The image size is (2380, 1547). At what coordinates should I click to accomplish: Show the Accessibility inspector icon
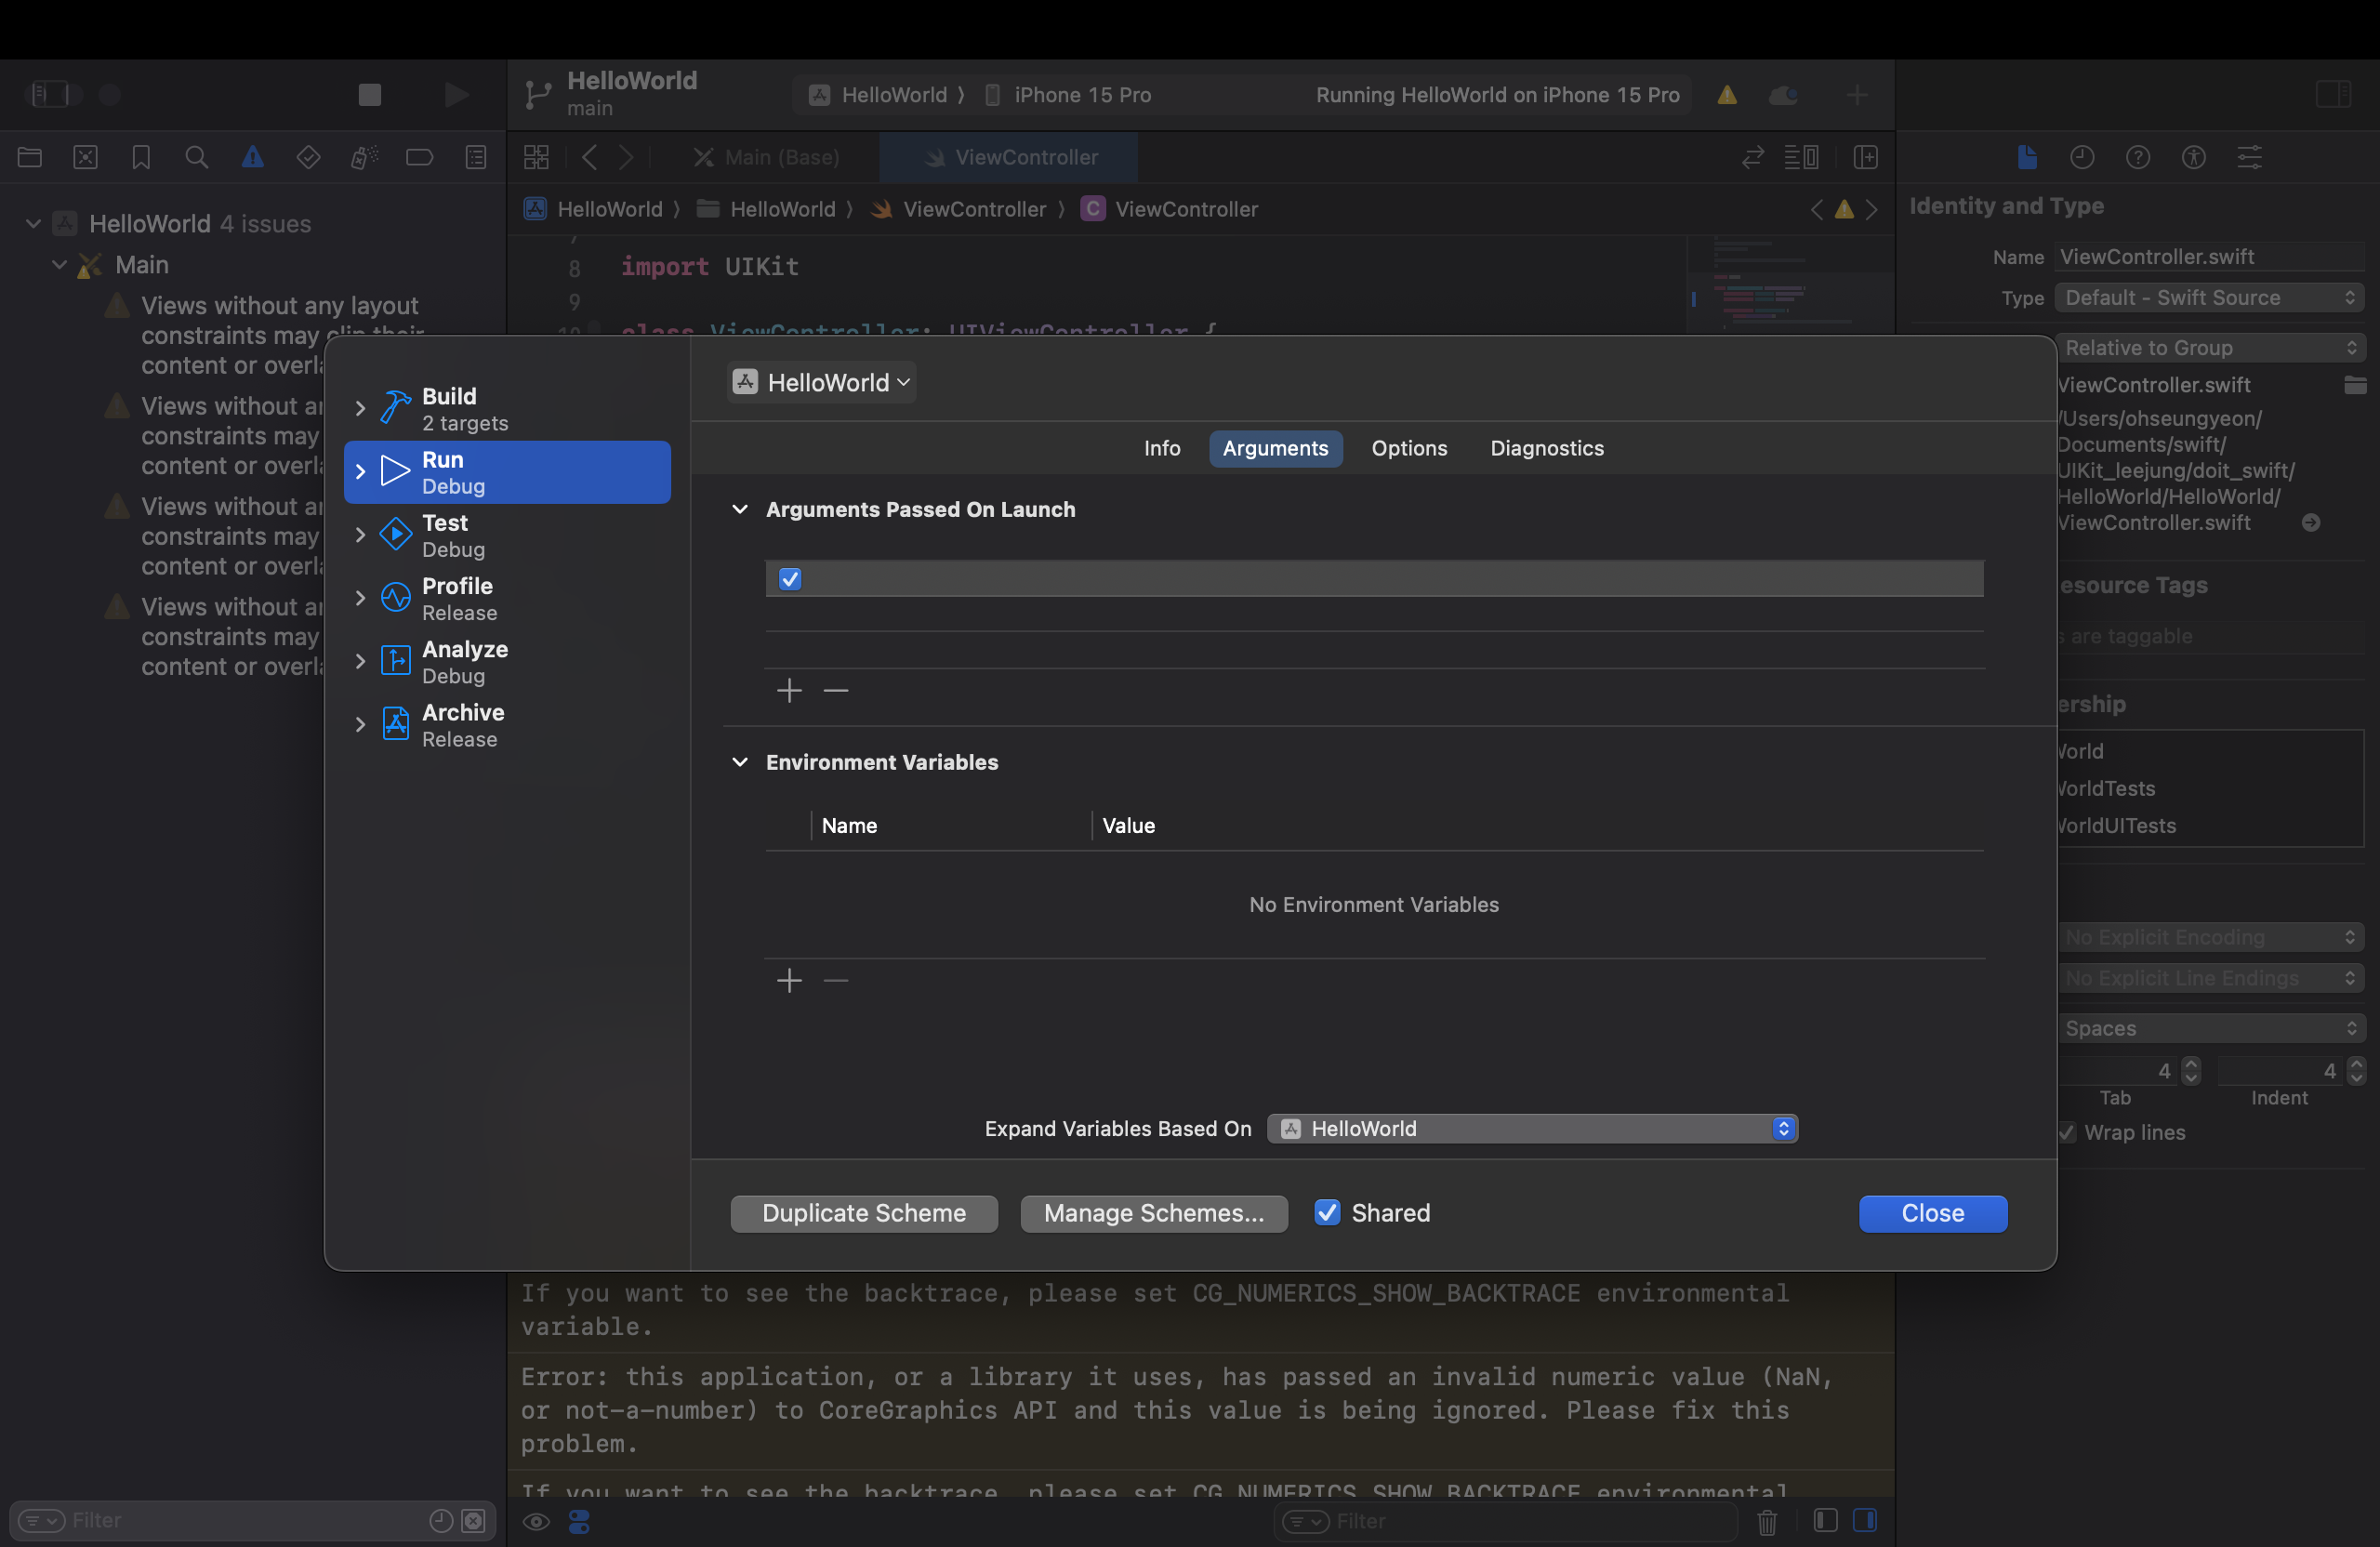(x=2194, y=157)
